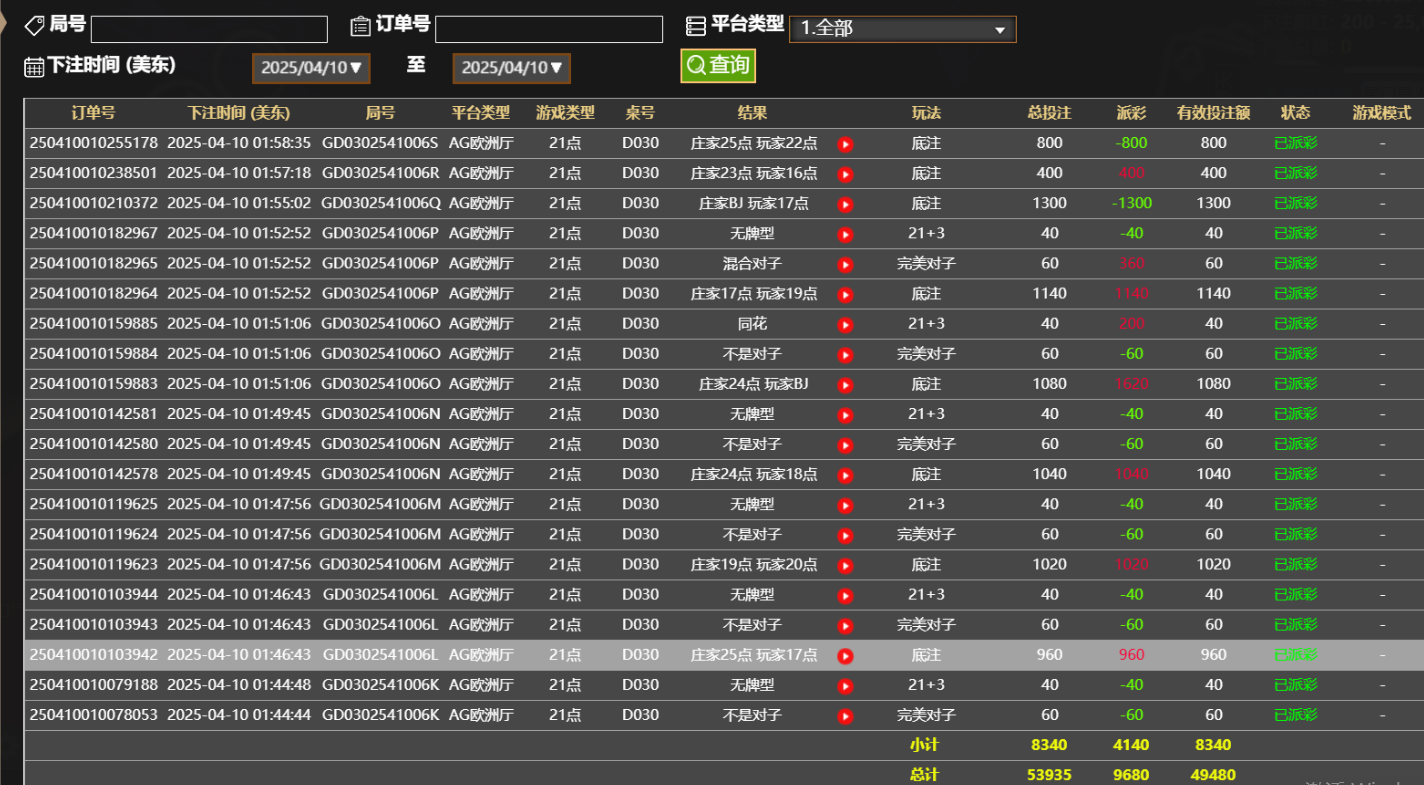Open the 平台类型 dropdown showing 1.全部
This screenshot has height=785, width=1424.
902,29
